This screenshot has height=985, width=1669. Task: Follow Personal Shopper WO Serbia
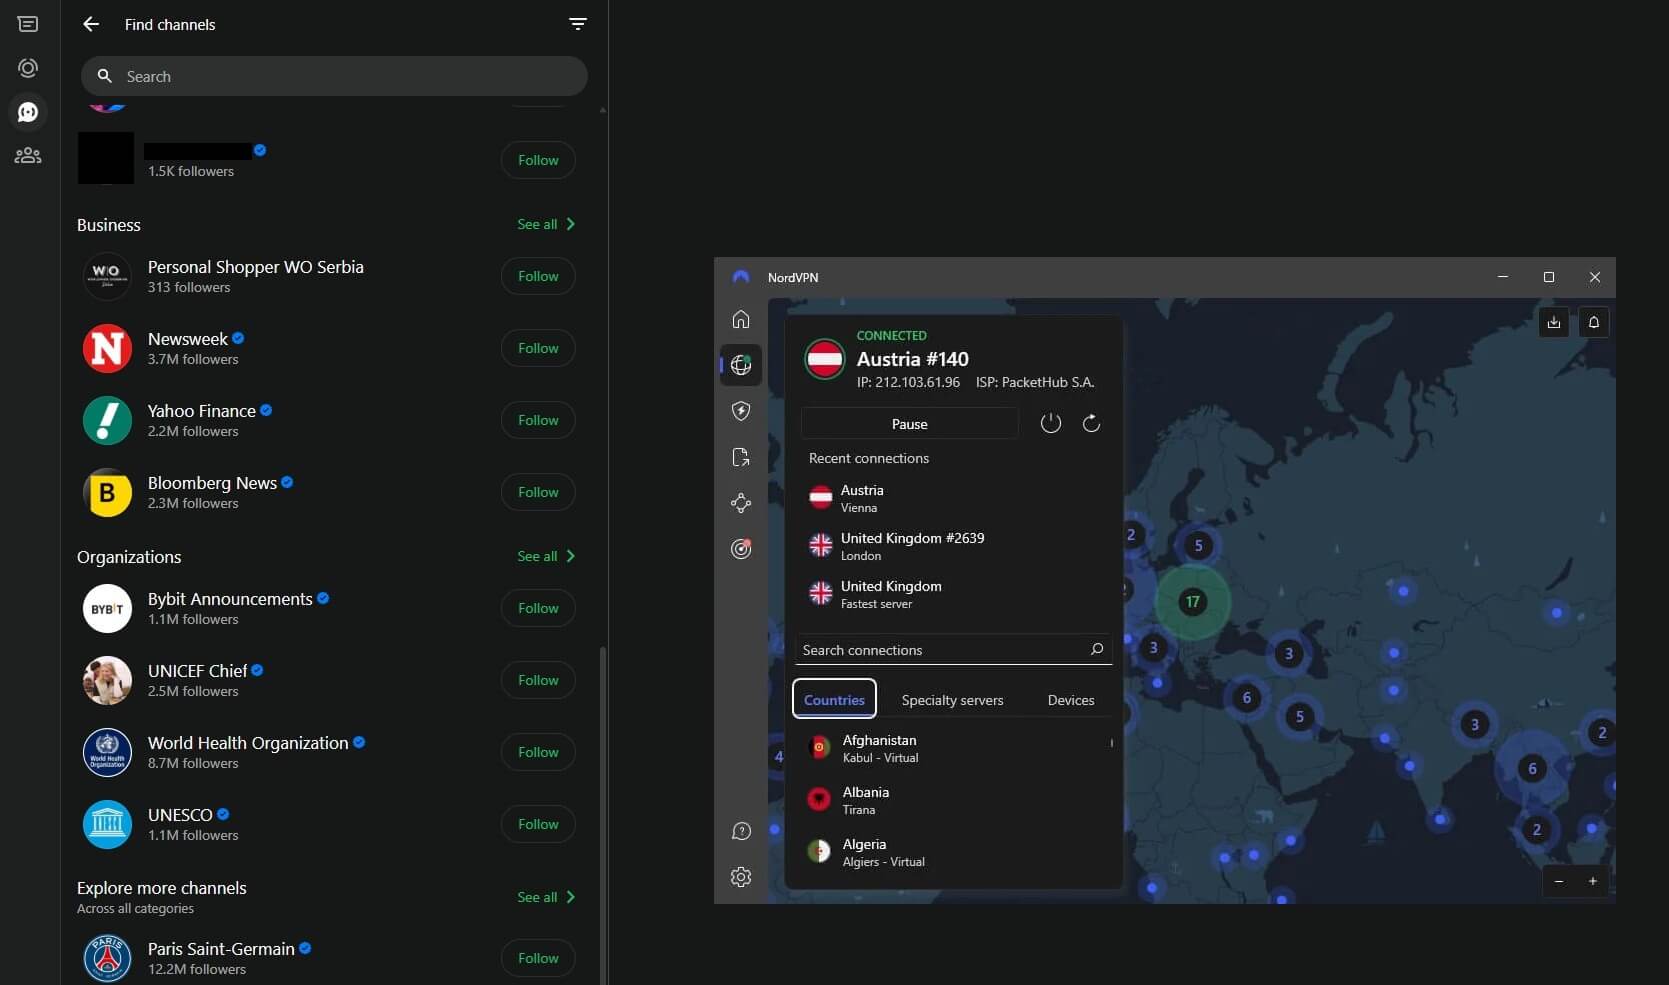point(538,276)
